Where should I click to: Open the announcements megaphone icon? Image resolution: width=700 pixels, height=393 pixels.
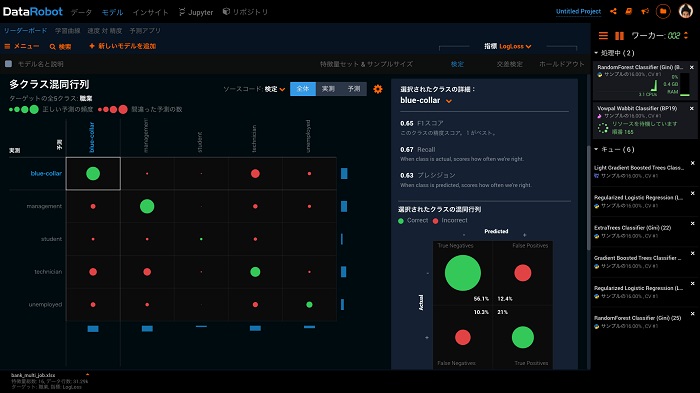pyautogui.click(x=645, y=11)
